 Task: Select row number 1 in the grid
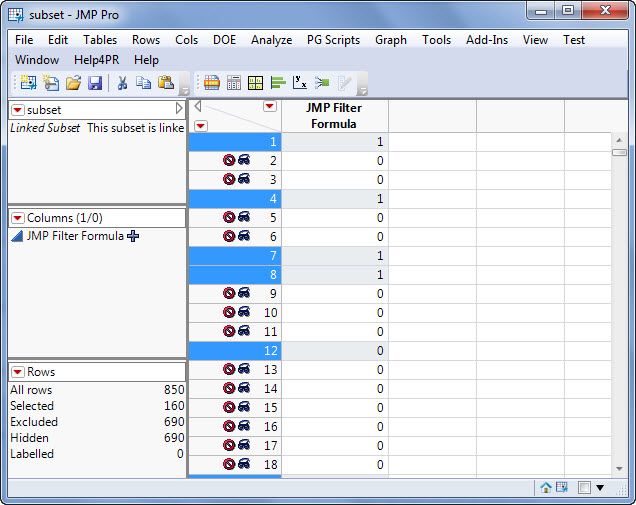point(235,142)
